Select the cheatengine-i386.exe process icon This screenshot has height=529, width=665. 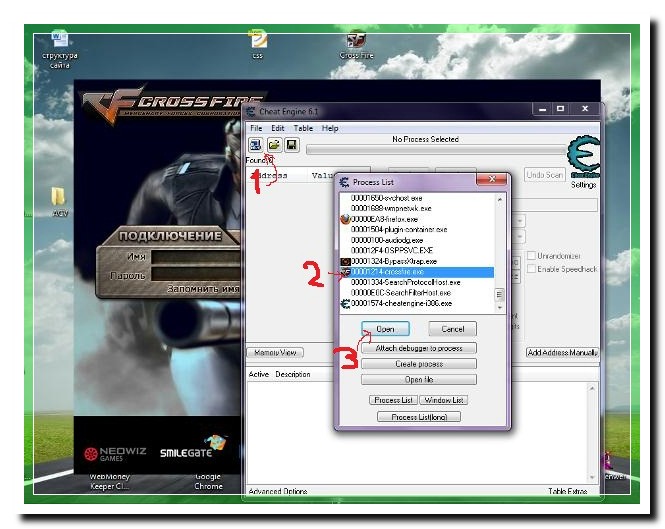tap(345, 304)
